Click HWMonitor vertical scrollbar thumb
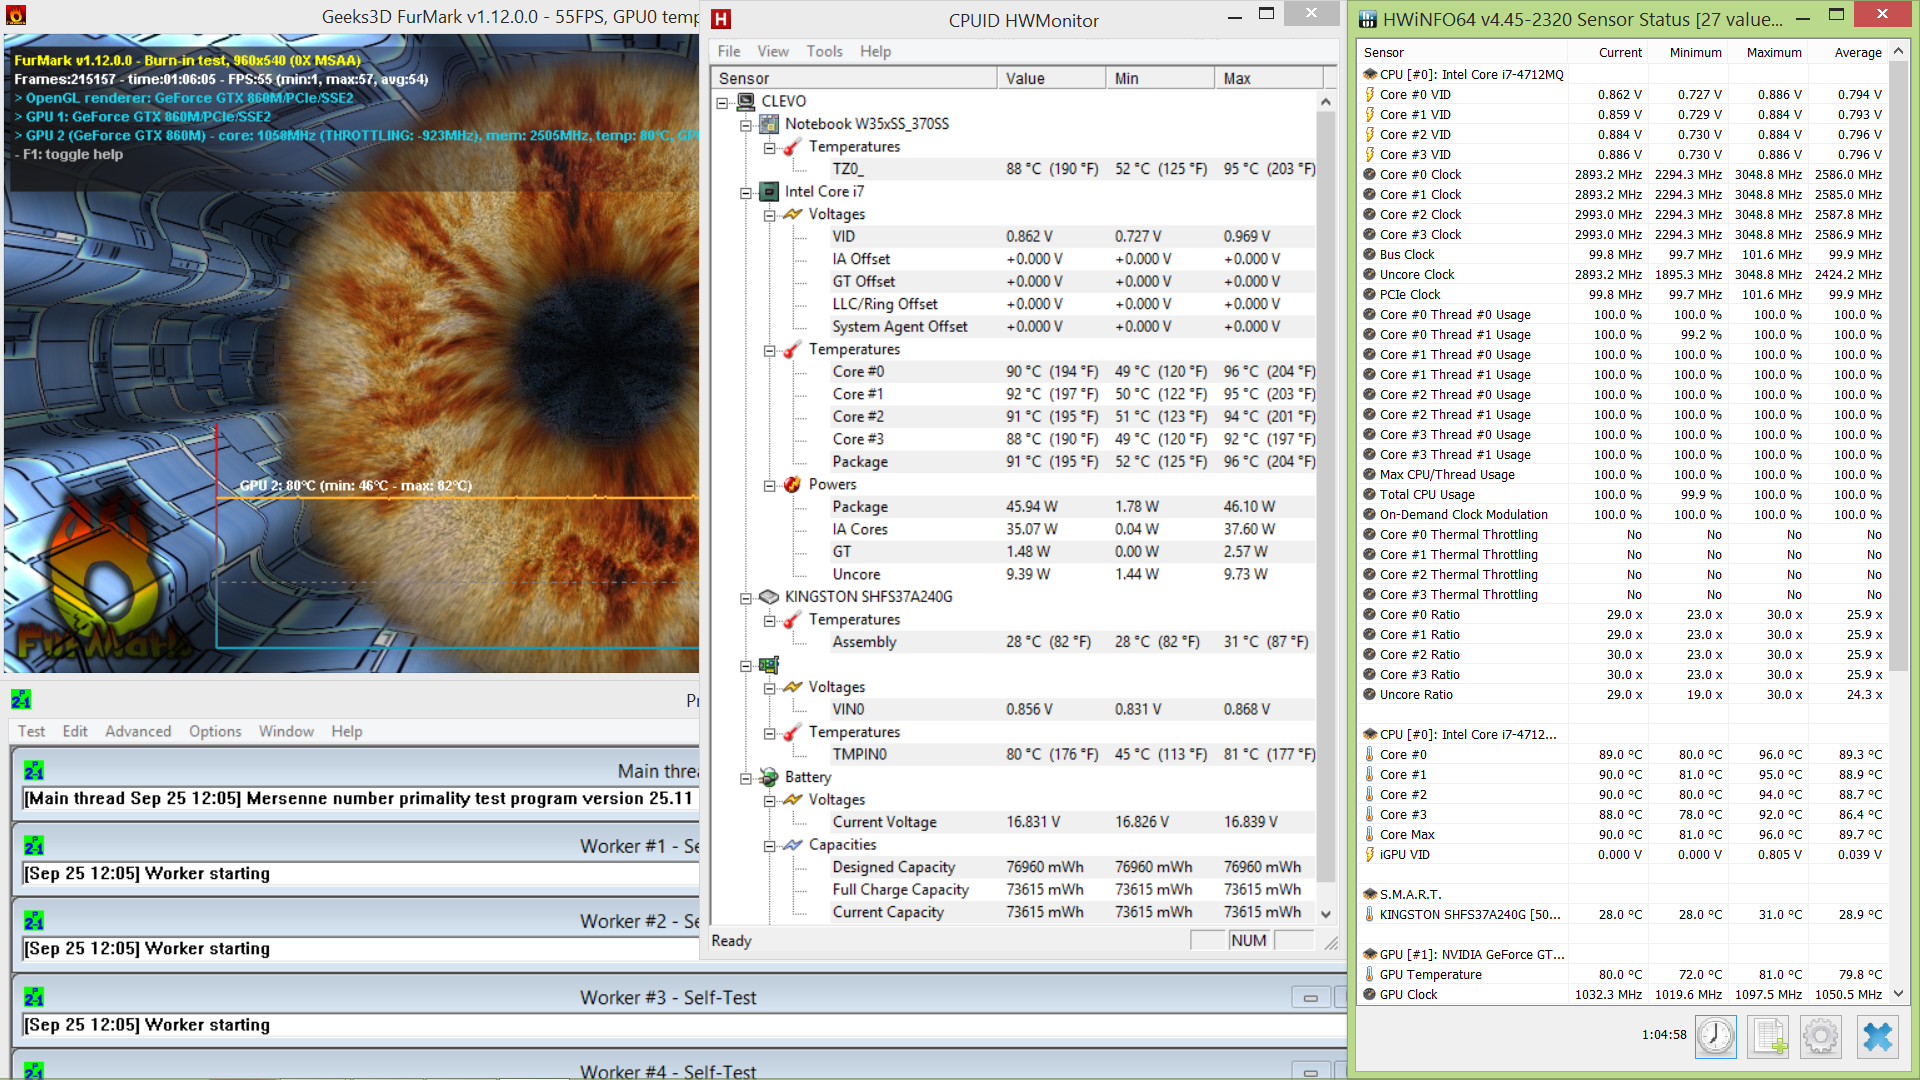Screen dimensions: 1920x1080 click(x=1326, y=496)
